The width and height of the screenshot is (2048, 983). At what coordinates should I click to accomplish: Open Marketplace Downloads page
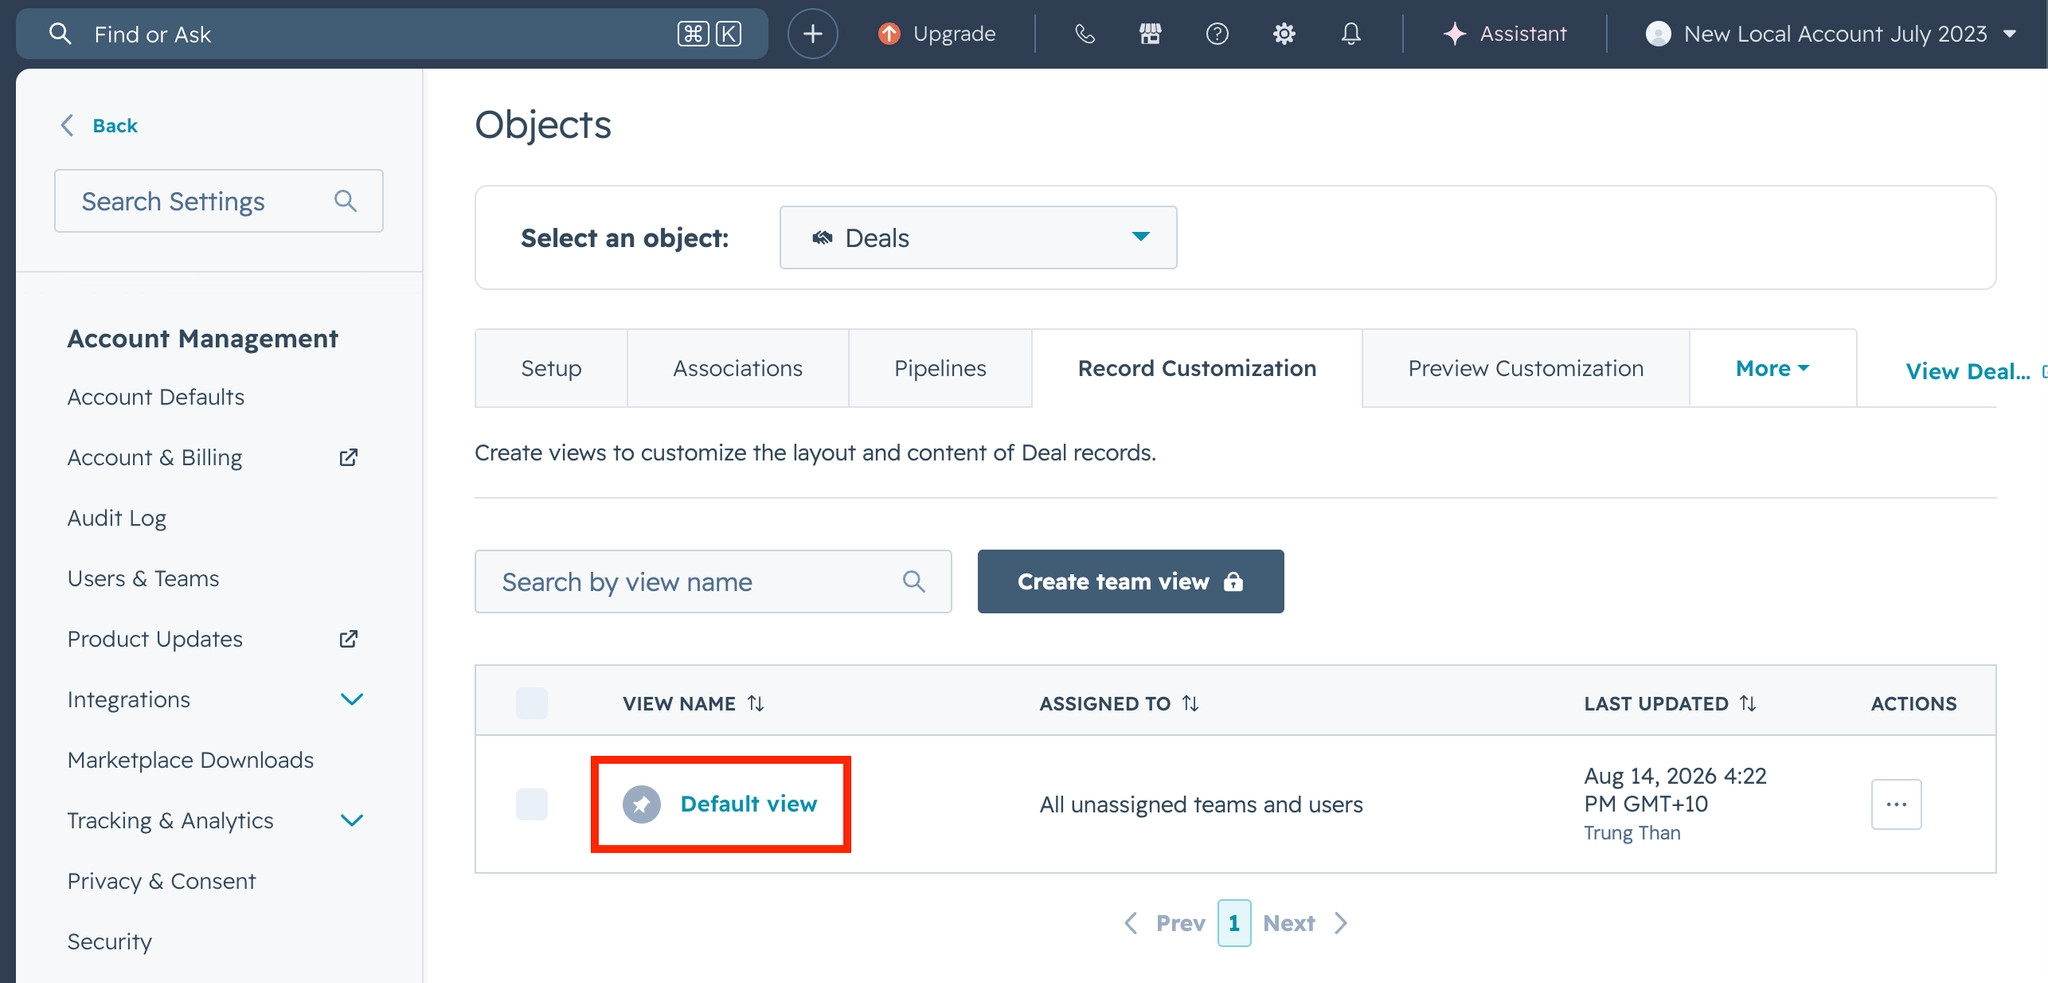pos(190,760)
